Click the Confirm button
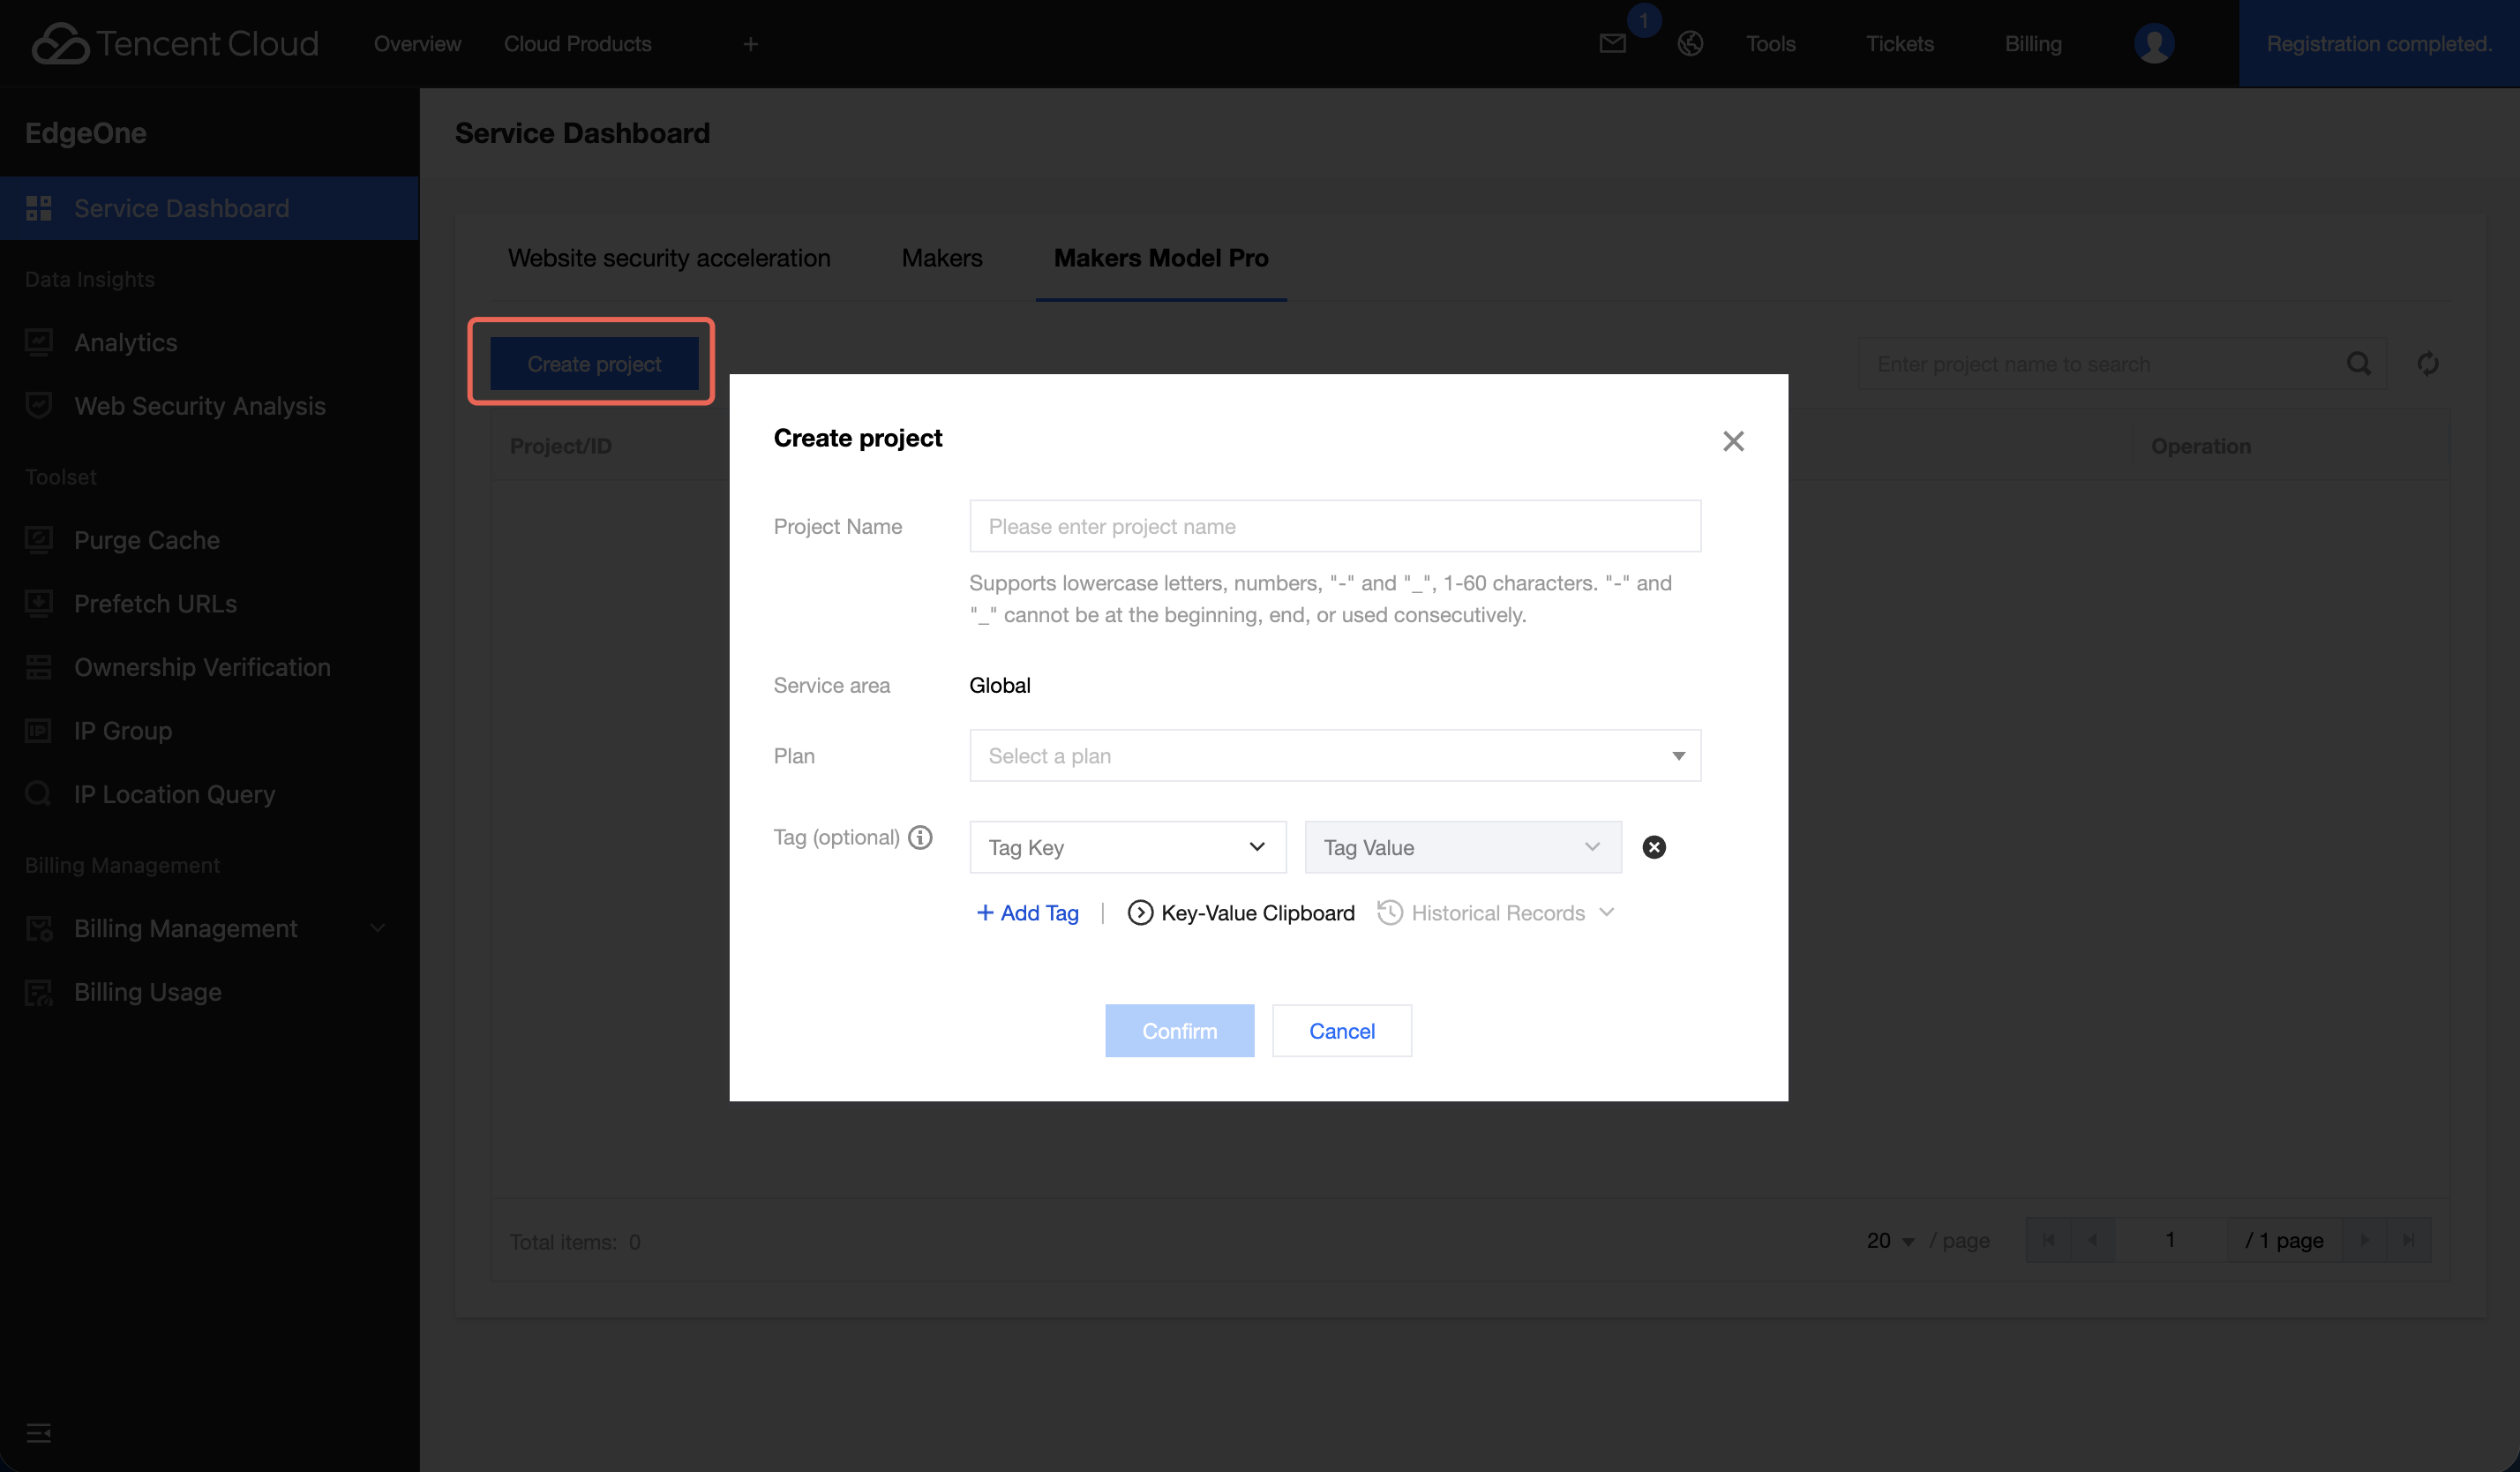The image size is (2520, 1472). tap(1179, 1031)
